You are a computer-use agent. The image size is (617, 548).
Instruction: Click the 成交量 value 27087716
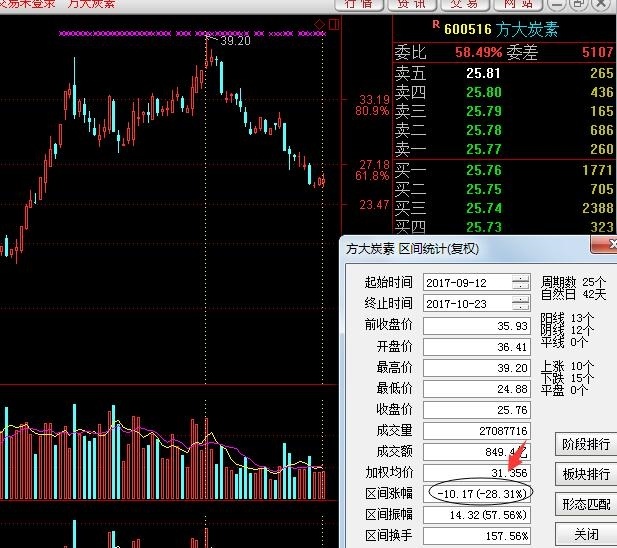point(477,431)
